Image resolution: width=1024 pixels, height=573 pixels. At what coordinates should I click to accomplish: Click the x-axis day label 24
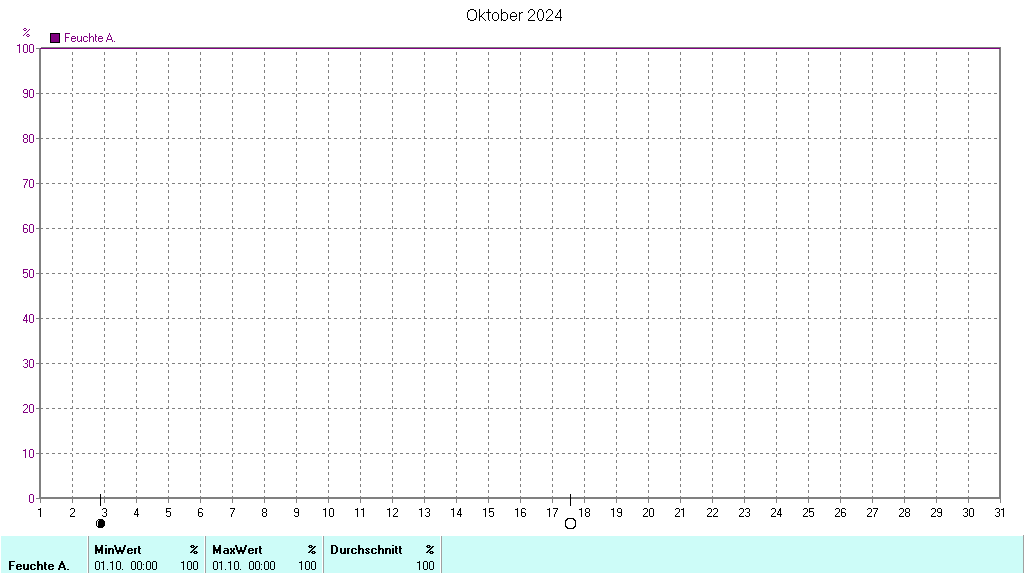pos(776,513)
